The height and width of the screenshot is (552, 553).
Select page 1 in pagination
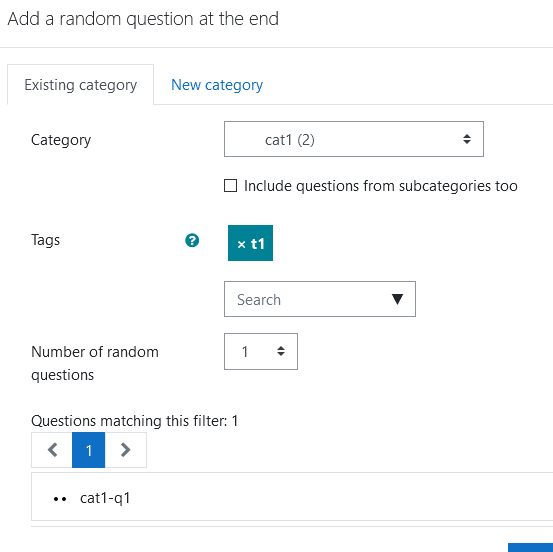[x=89, y=450]
